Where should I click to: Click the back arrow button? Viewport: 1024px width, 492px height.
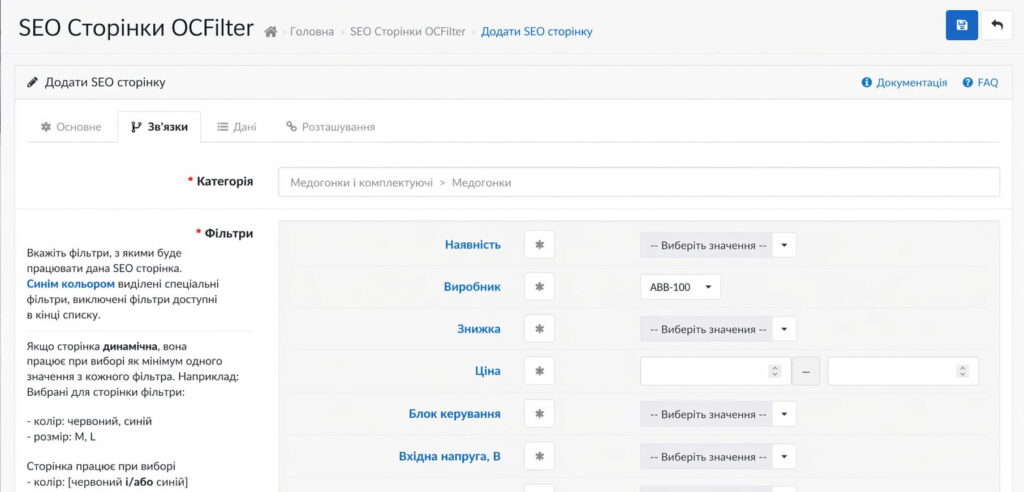[997, 26]
